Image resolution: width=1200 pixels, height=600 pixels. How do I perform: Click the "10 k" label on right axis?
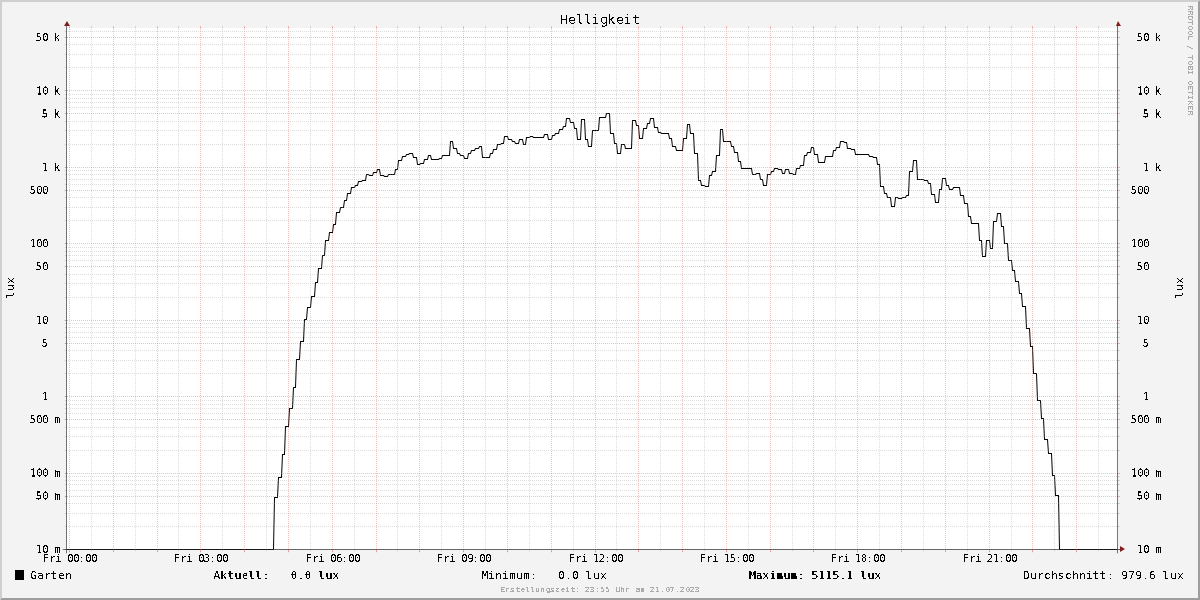(x=1148, y=91)
